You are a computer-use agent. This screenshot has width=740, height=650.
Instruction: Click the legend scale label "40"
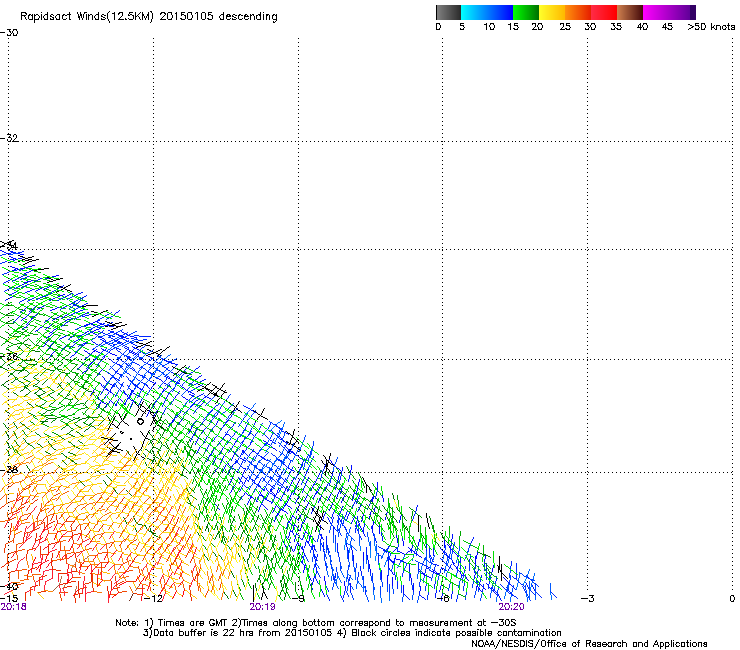(x=642, y=27)
